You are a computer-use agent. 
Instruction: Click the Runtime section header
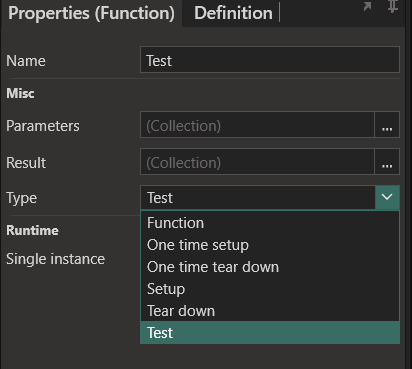[32, 230]
